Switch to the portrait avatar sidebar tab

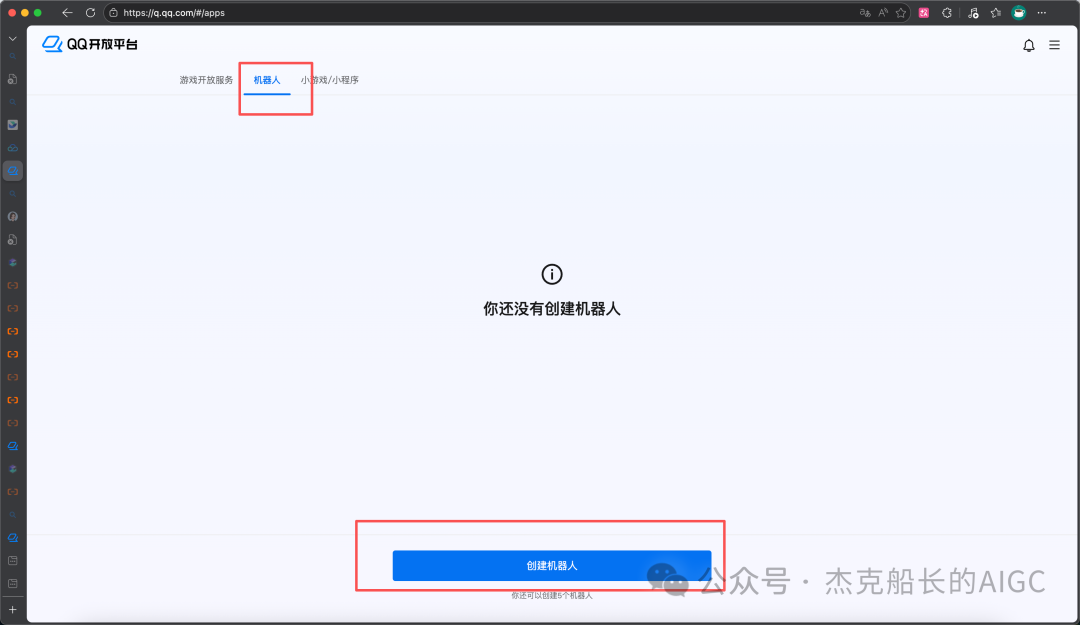pos(12,216)
